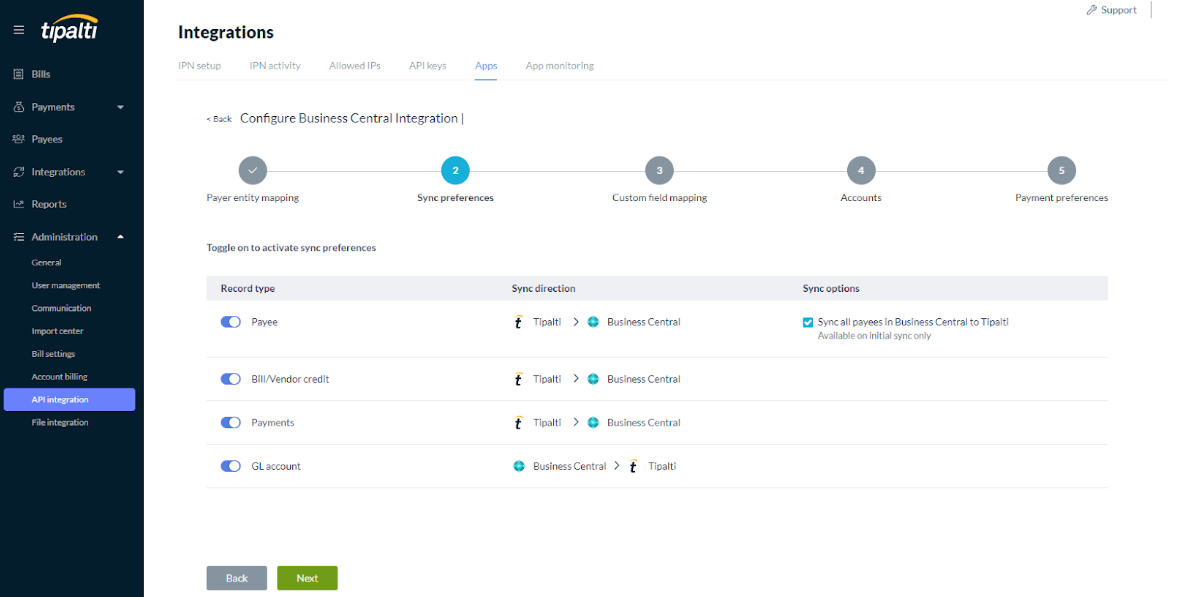Click the Business Central icon in GL account row
This screenshot has height=597, width=1198.
[519, 466]
